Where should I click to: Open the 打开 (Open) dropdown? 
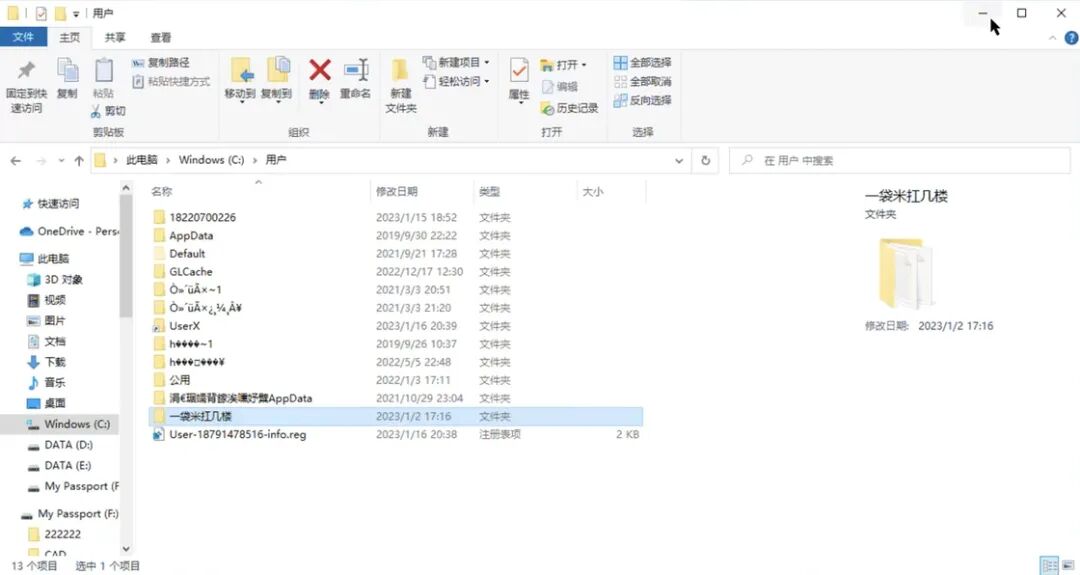[563, 65]
